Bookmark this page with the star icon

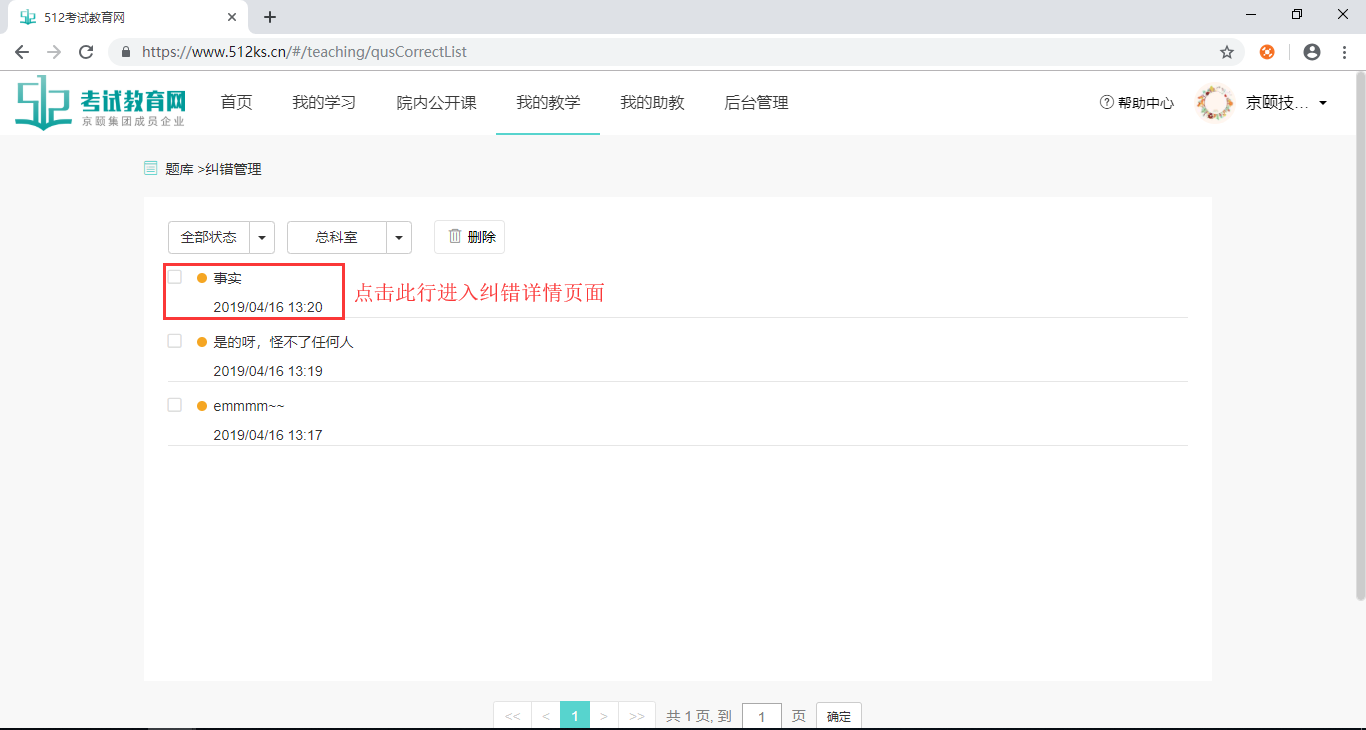pyautogui.click(x=1228, y=51)
